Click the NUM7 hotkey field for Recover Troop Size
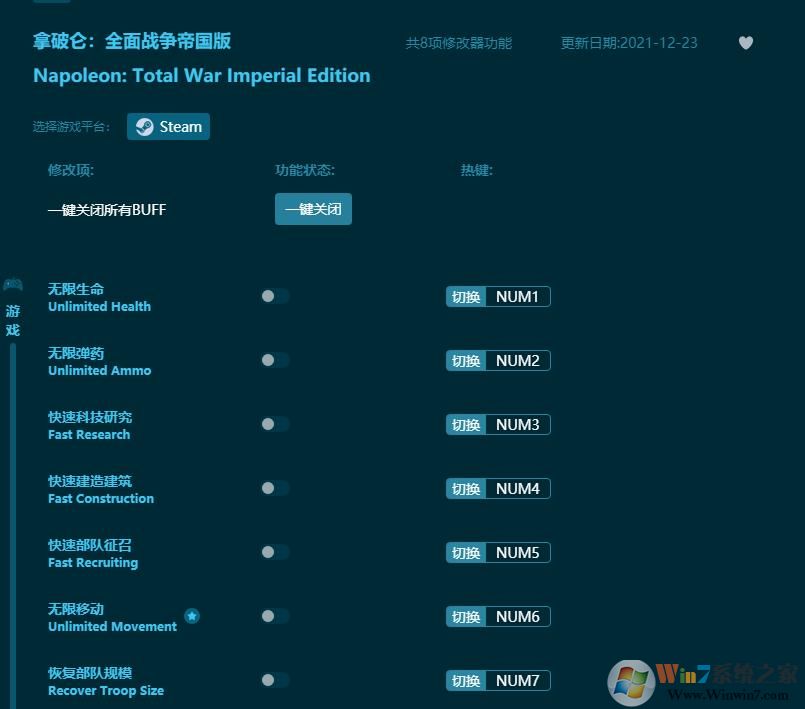This screenshot has width=805, height=709. click(518, 680)
